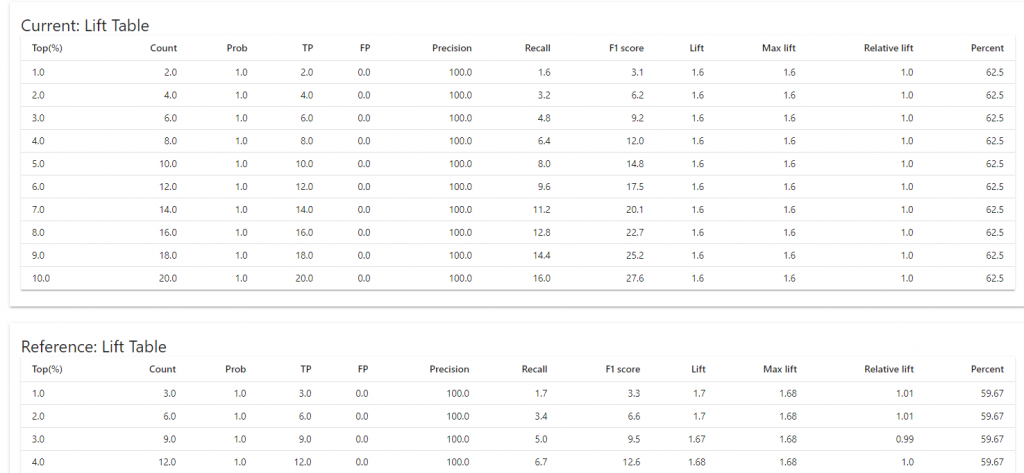Click the 27.6 F1 score cell
The height and width of the screenshot is (473, 1024).
pos(633,279)
